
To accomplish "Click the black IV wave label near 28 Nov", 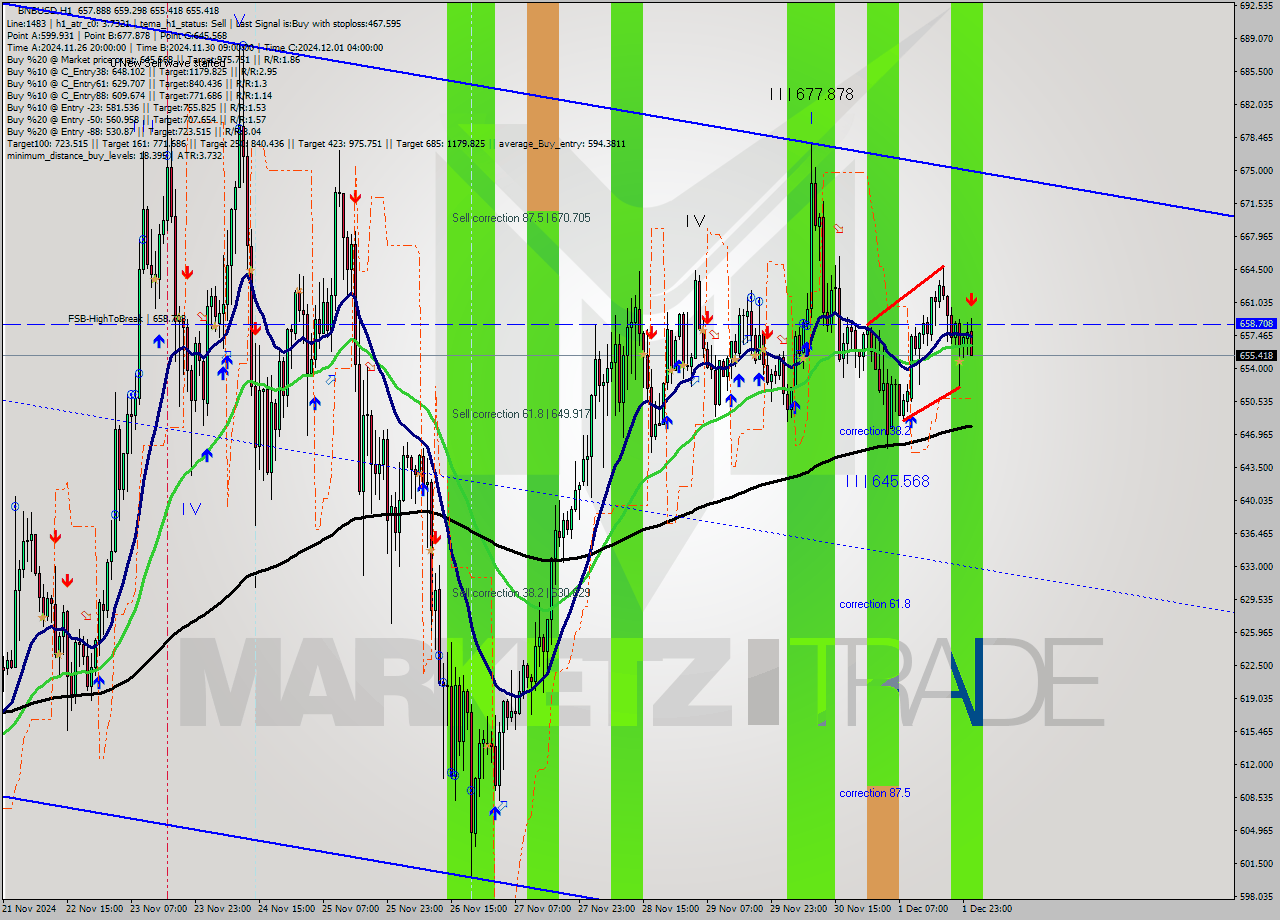I will pyautogui.click(x=696, y=220).
